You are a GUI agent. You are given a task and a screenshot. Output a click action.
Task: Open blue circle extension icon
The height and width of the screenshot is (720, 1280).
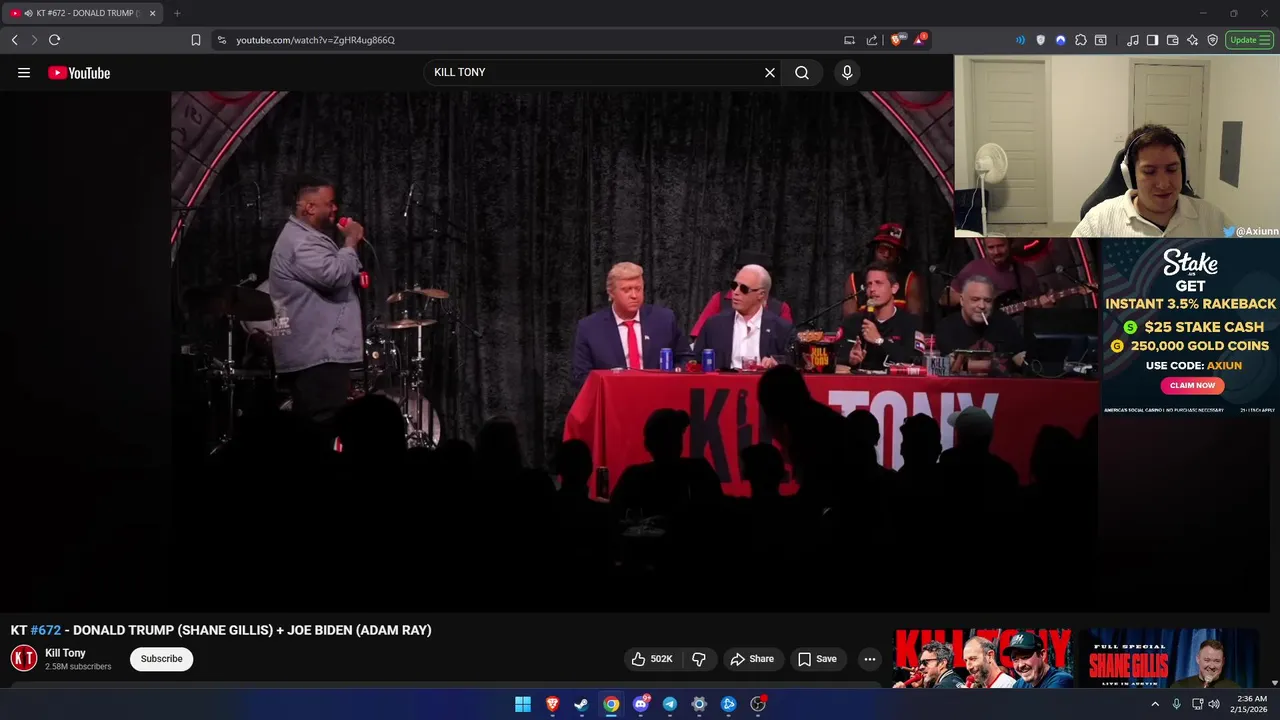pos(1061,40)
